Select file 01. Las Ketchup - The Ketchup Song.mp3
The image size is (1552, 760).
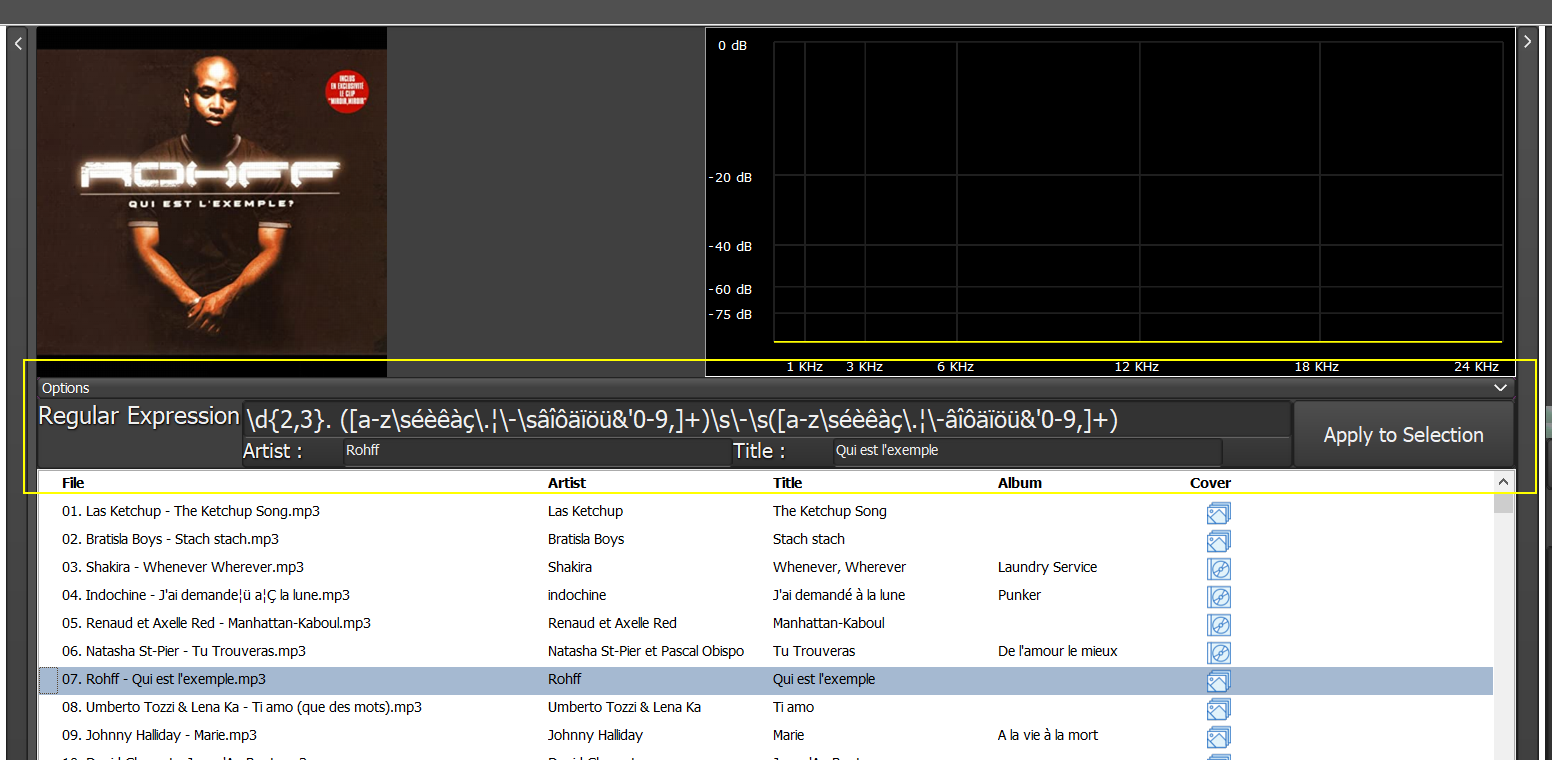click(191, 511)
